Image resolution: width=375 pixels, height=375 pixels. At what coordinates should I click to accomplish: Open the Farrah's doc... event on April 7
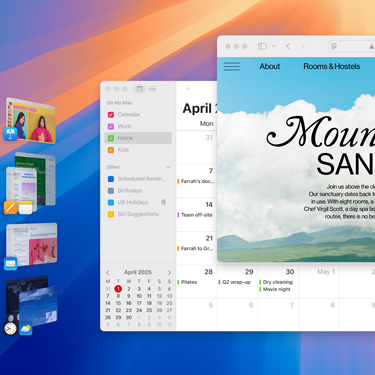point(196,181)
